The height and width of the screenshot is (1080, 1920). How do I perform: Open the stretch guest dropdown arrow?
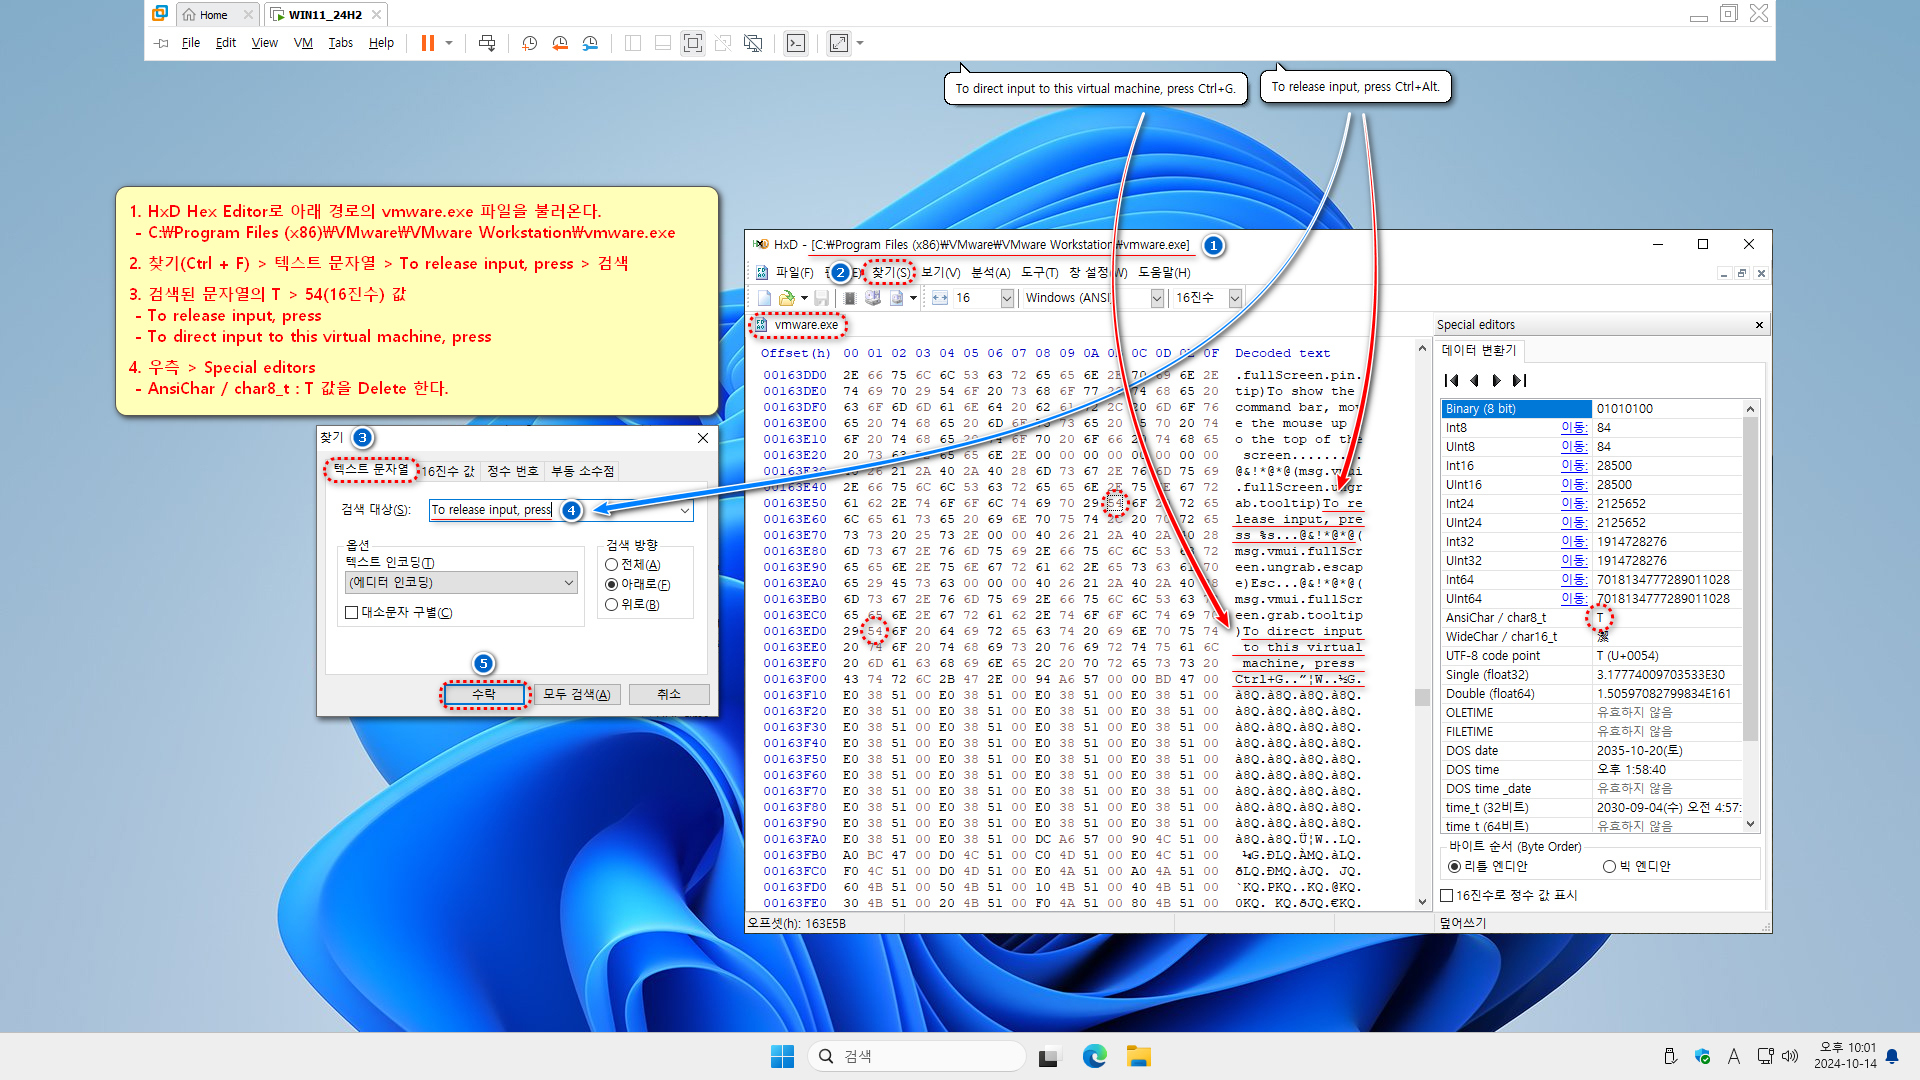point(860,43)
